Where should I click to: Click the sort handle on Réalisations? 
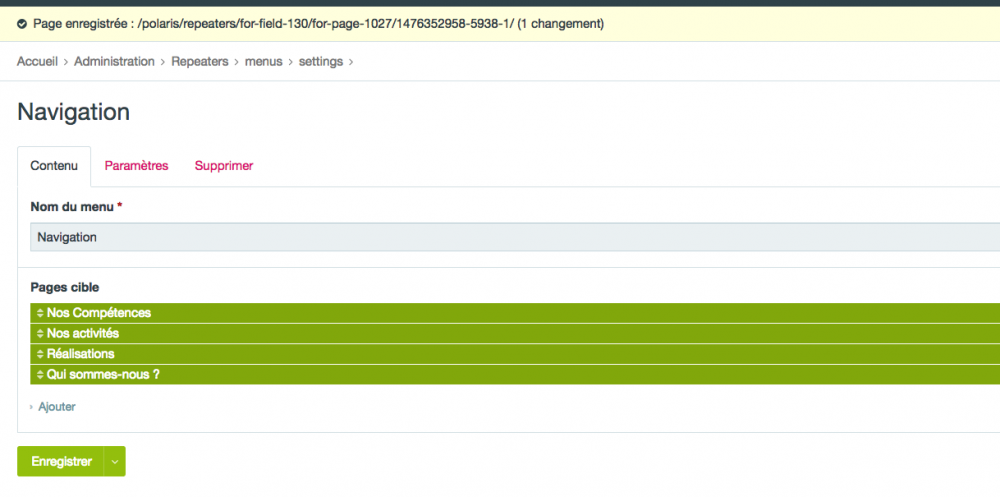[40, 354]
